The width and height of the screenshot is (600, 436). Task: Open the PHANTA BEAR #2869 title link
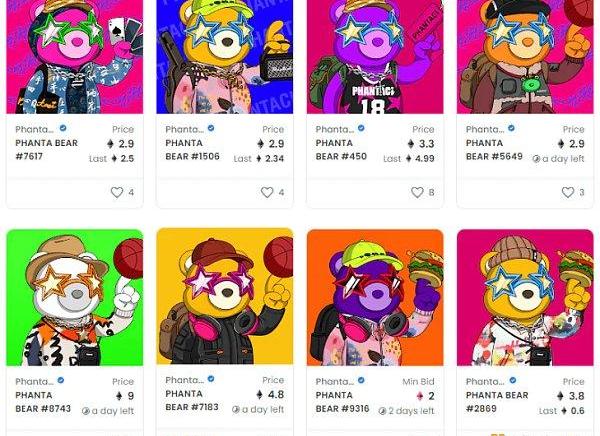[497, 402]
